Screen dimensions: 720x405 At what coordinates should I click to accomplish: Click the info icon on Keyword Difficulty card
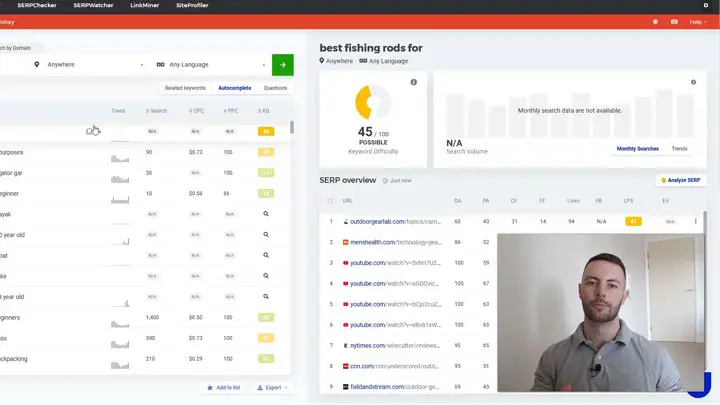pos(414,82)
